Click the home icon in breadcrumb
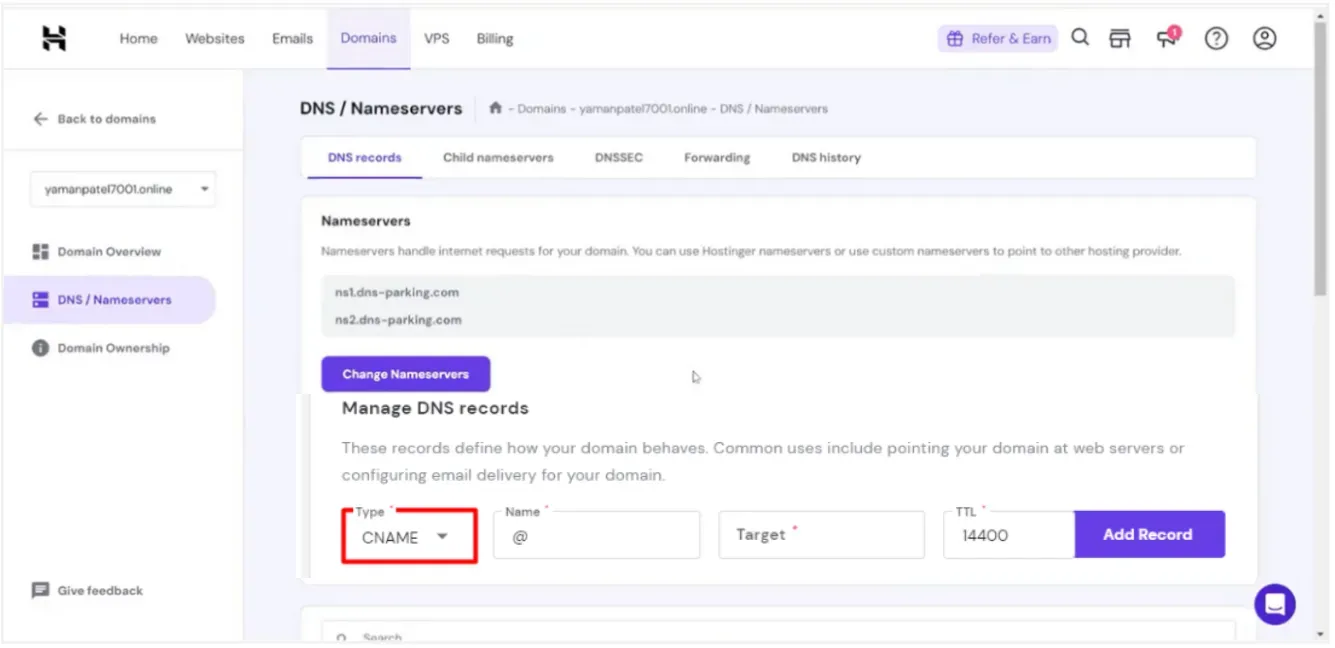1335x648 pixels. tap(495, 108)
